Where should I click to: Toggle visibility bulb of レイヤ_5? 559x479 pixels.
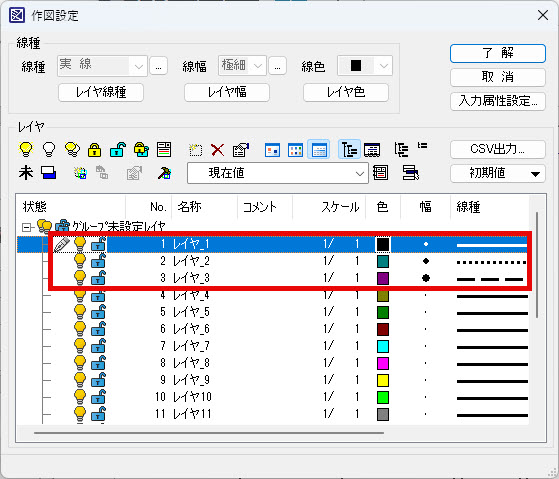pos(80,312)
